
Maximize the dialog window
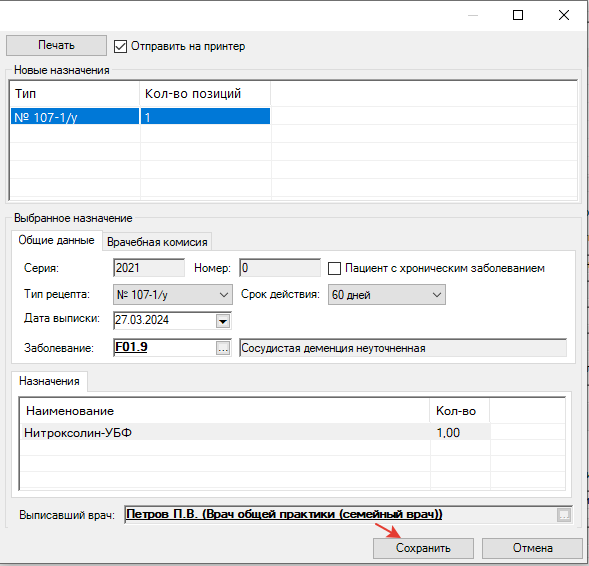[518, 15]
